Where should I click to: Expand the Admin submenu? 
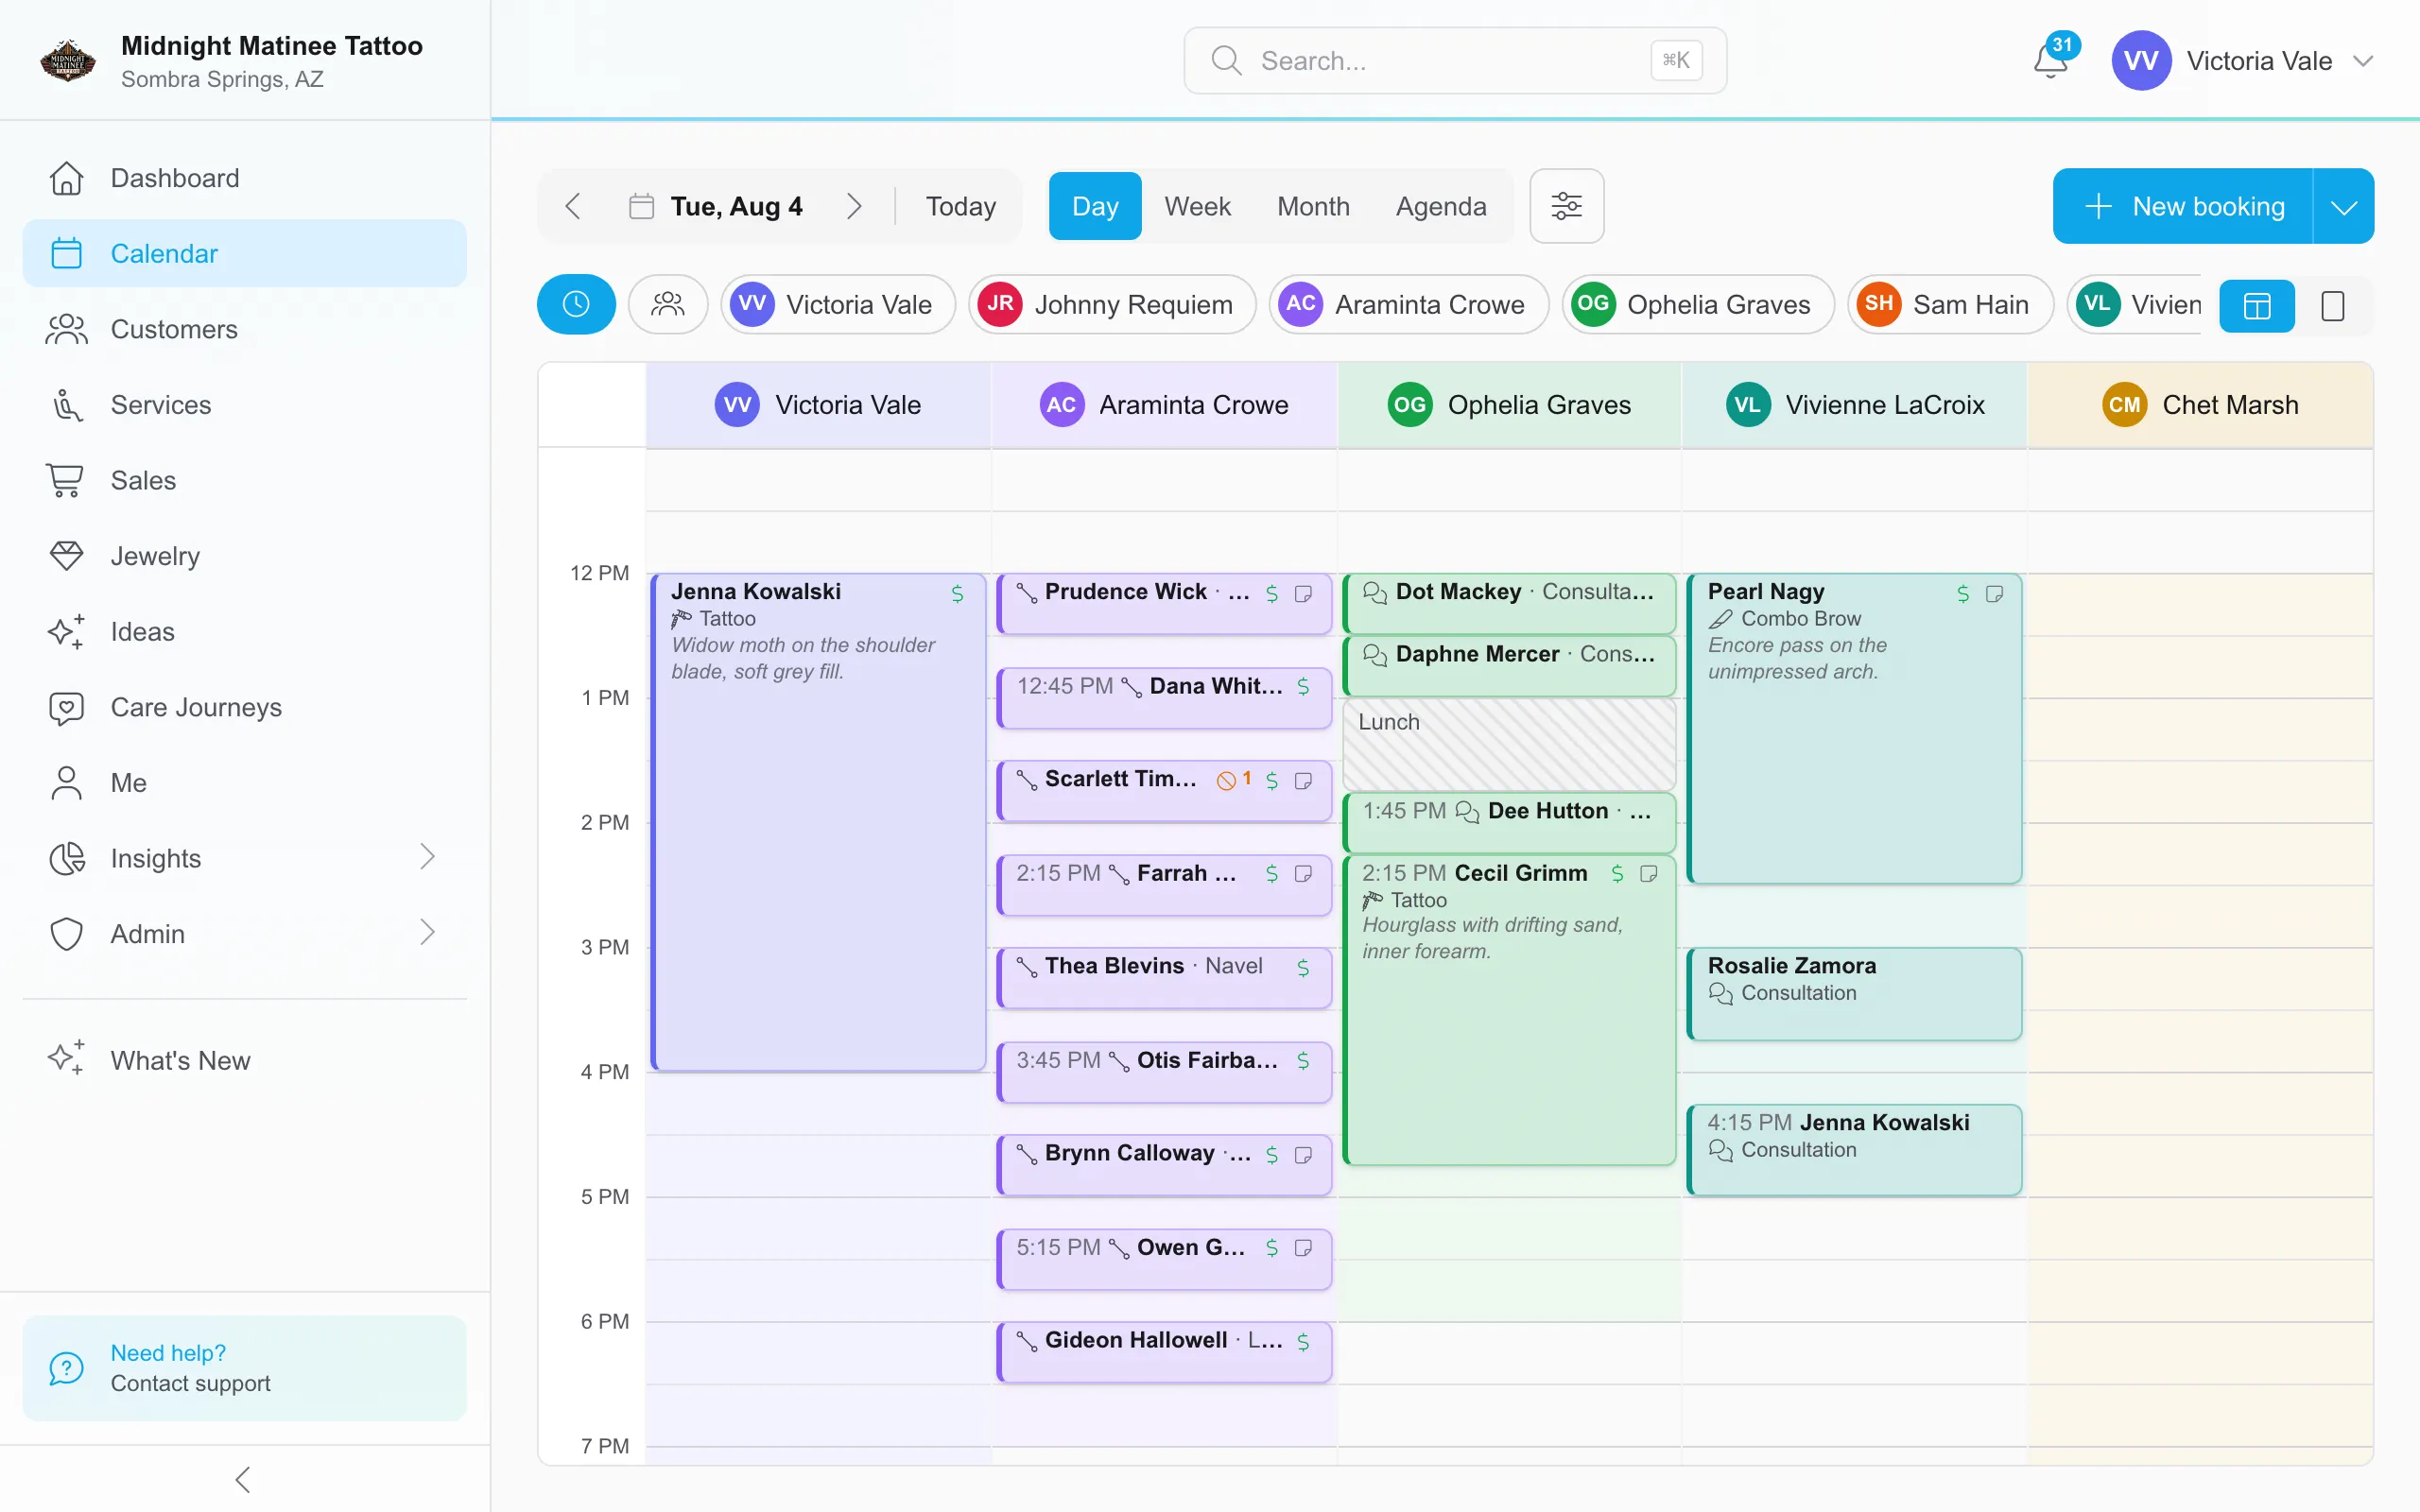[x=427, y=933]
